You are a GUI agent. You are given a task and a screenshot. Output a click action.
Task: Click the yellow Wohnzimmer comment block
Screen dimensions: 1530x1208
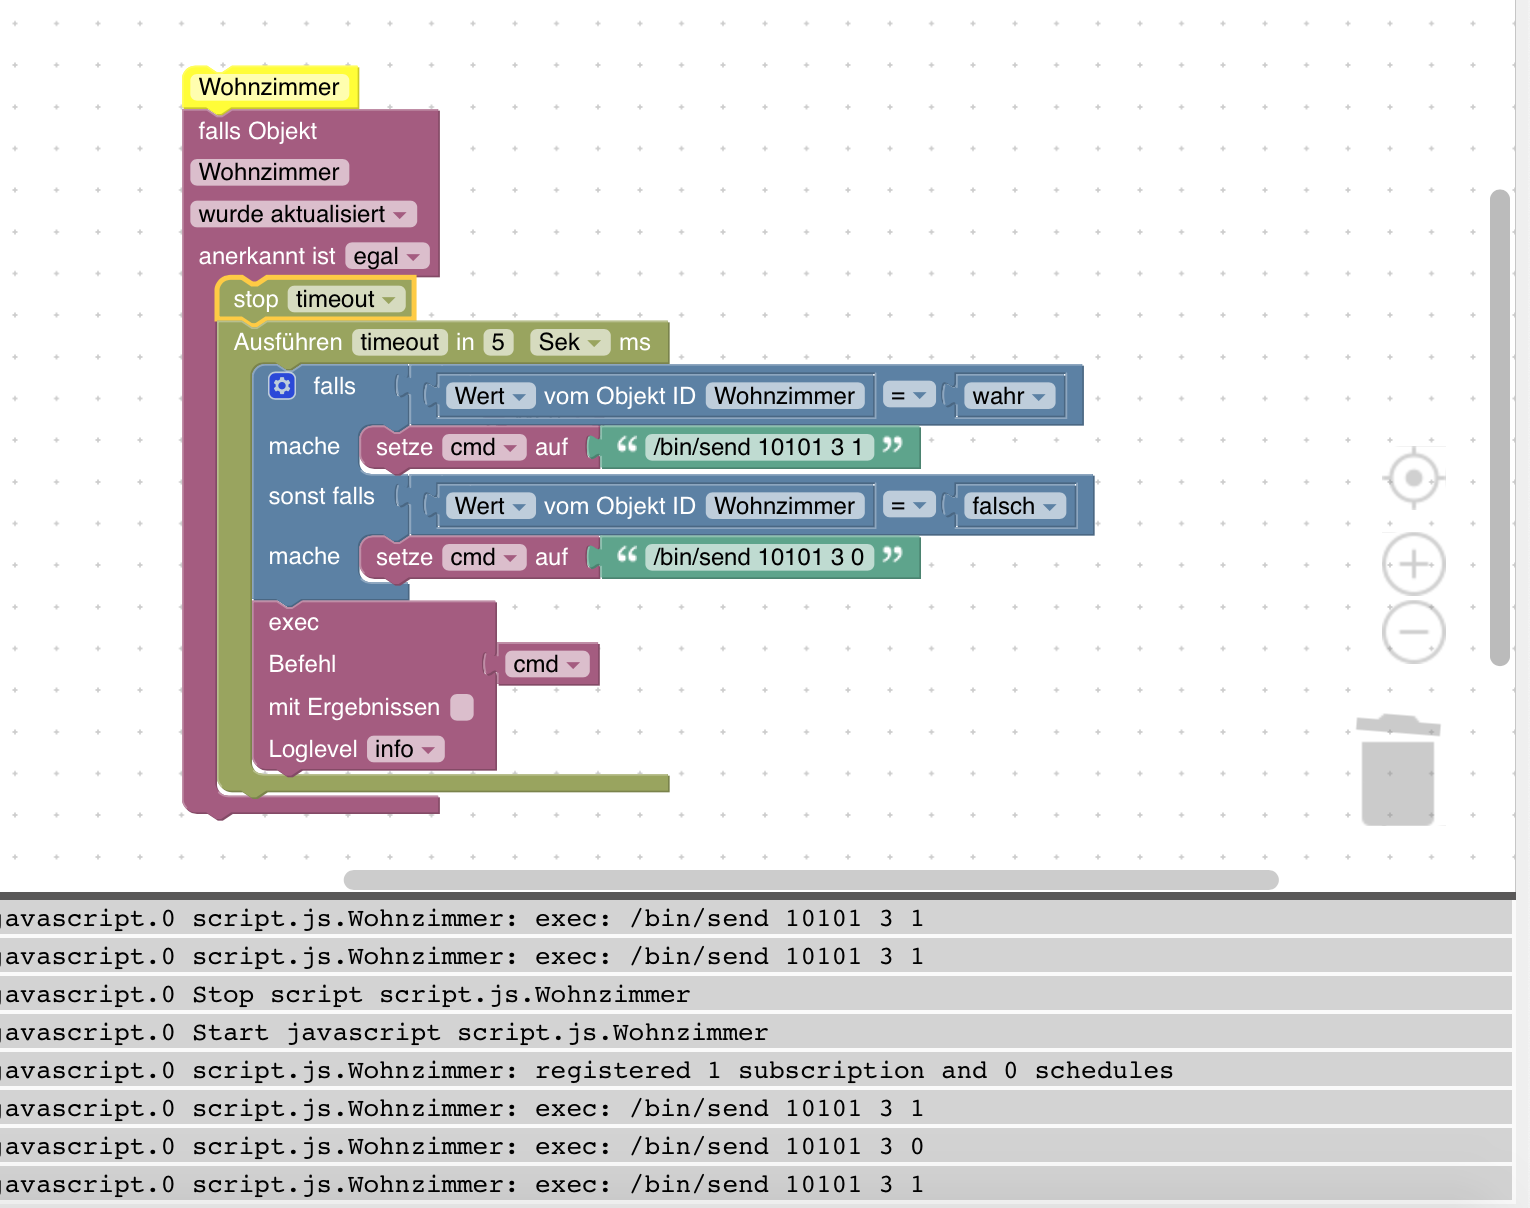pyautogui.click(x=269, y=87)
